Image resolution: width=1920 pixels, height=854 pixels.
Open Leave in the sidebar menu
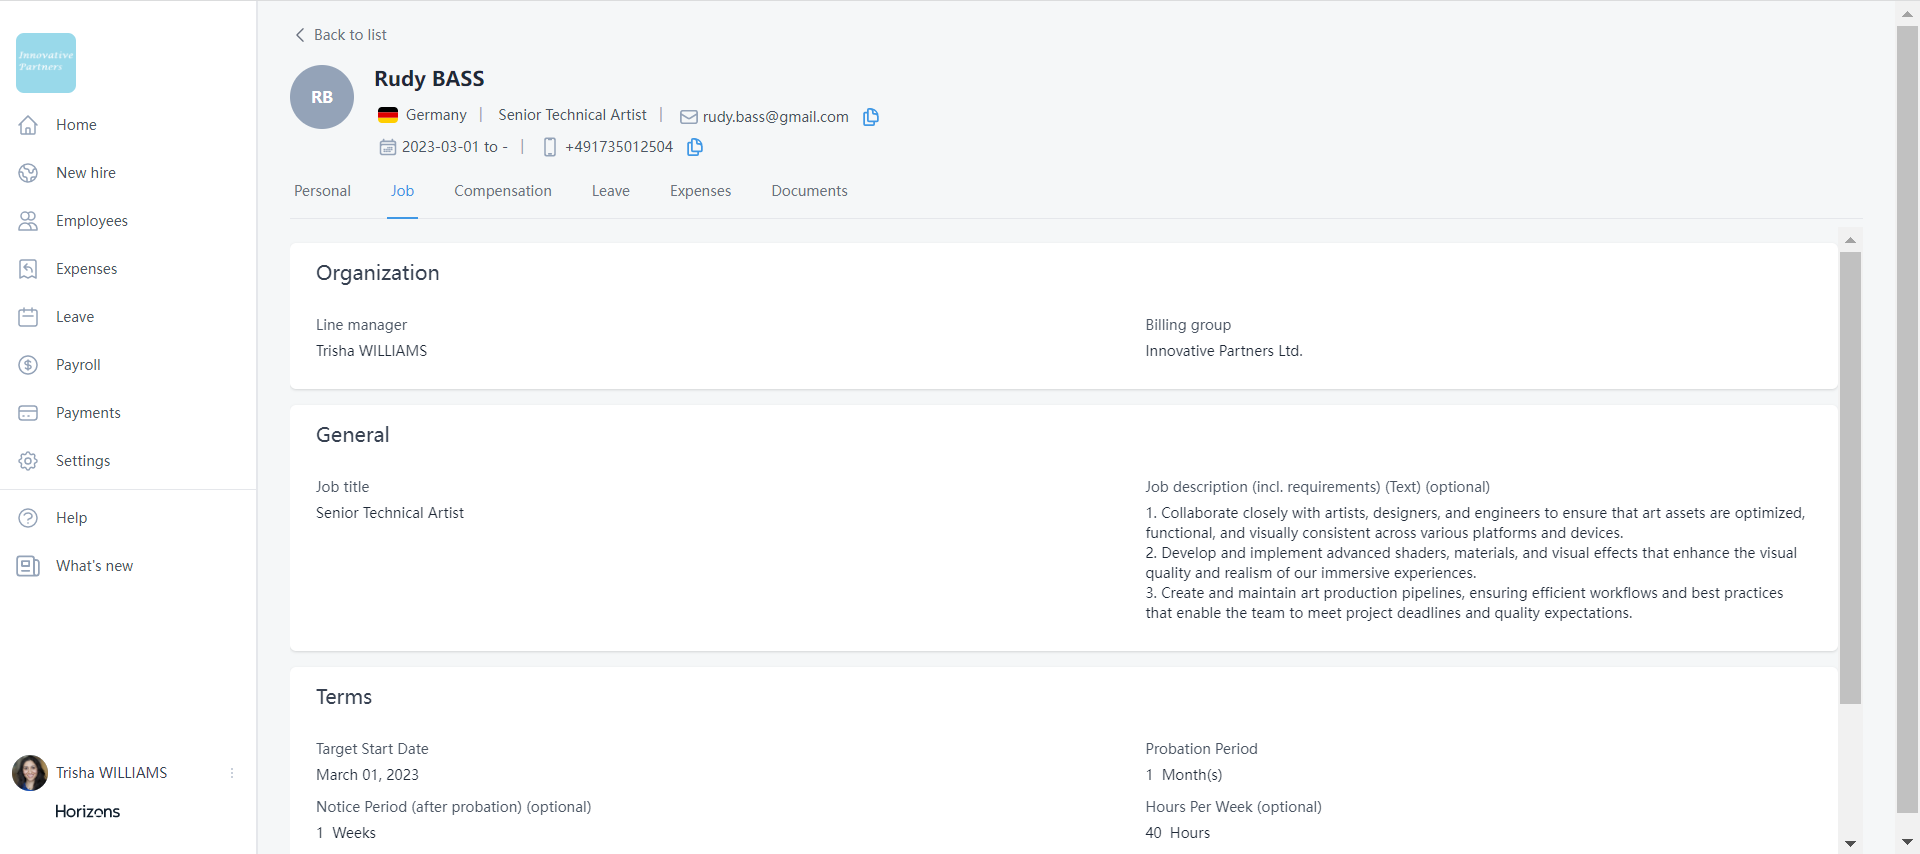(x=75, y=317)
